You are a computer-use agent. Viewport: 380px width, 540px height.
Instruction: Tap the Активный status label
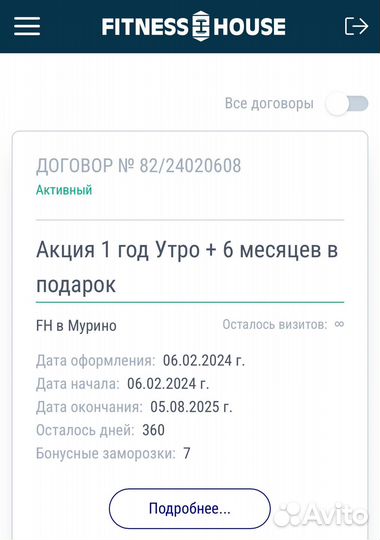64,190
